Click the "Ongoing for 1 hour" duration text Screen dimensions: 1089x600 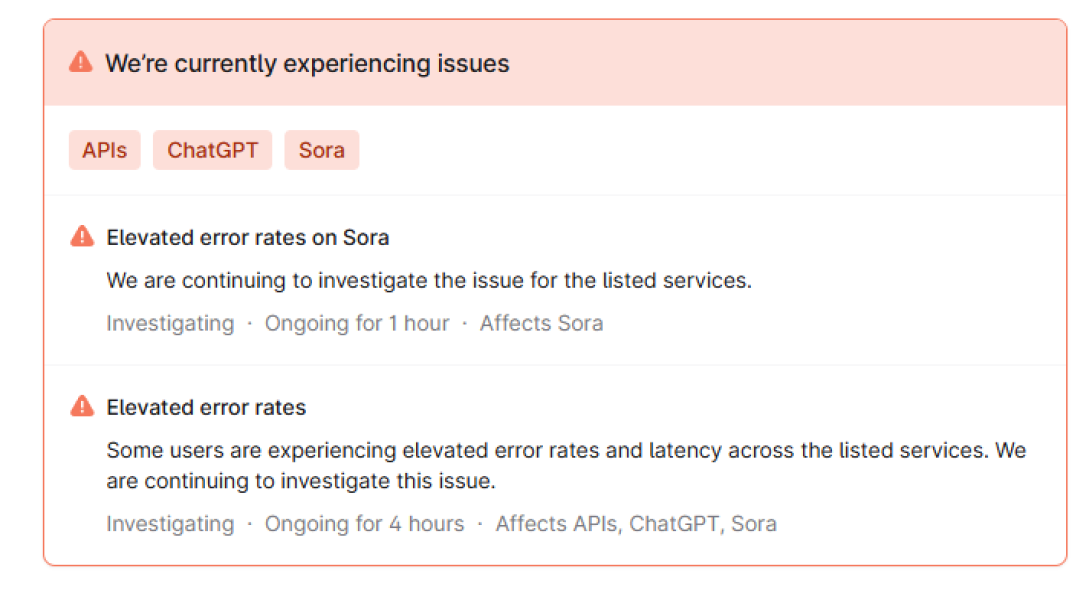[357, 324]
